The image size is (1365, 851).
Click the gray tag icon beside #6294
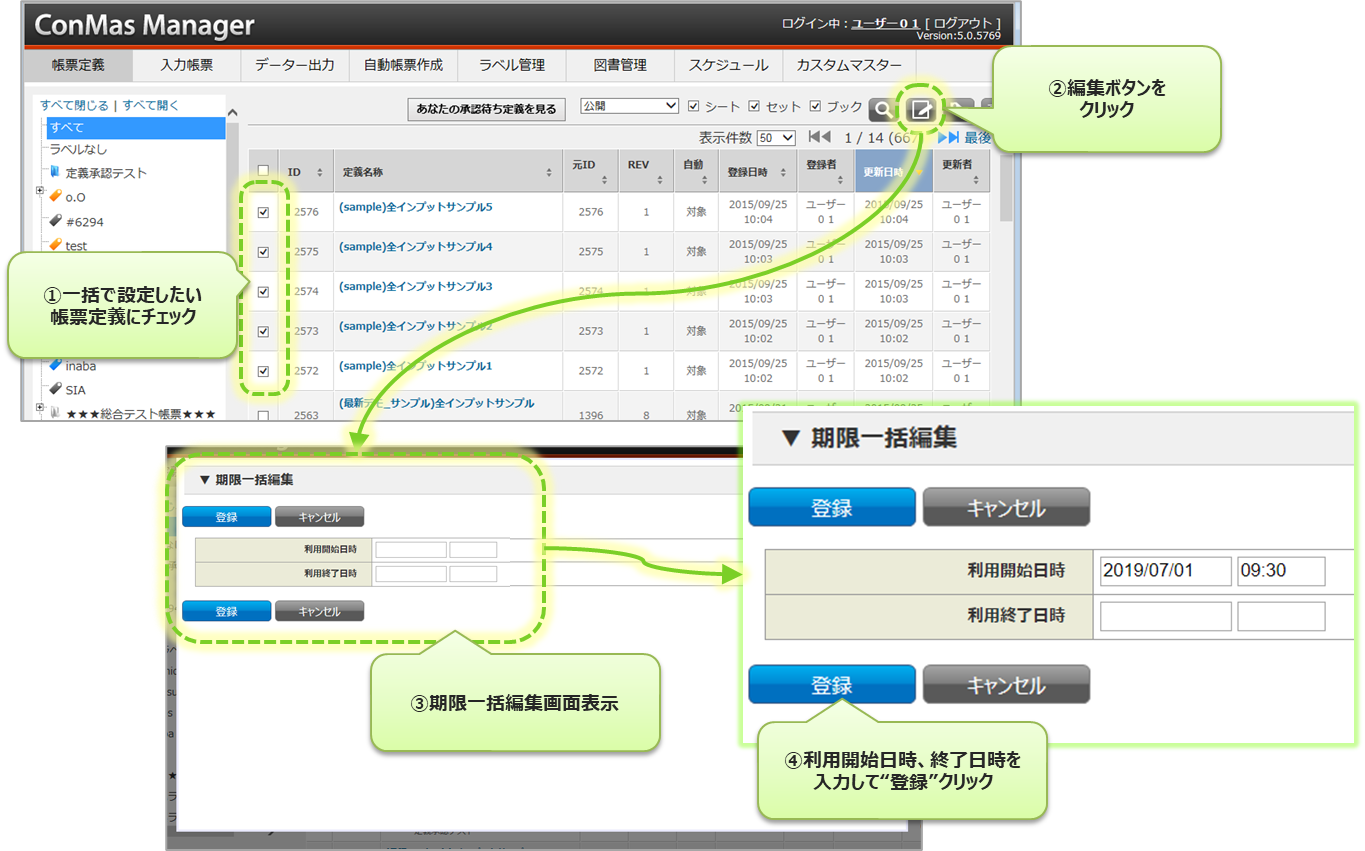(x=55, y=221)
